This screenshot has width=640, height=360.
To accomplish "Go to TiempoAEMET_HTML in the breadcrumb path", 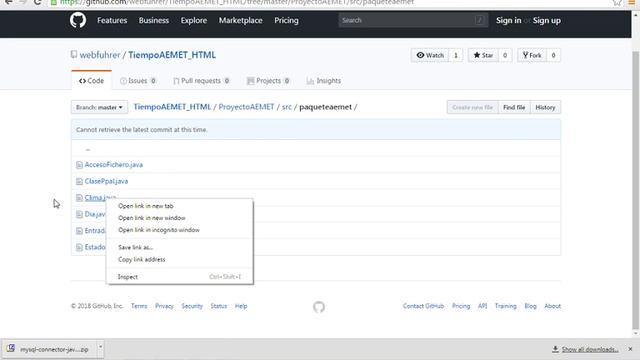I will tap(172, 107).
